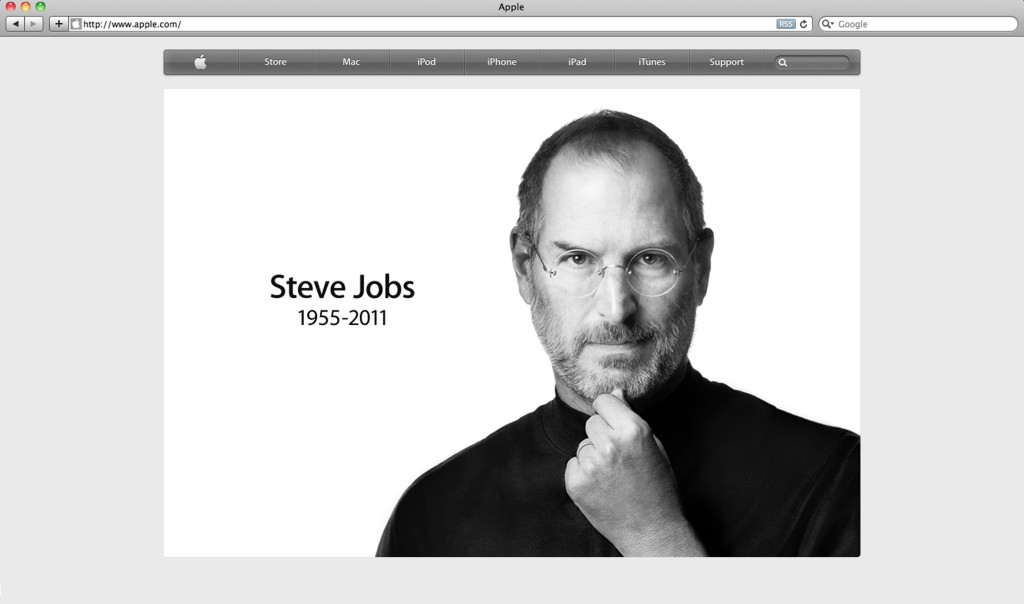Viewport: 1024px width, 604px height.
Task: Open the Store tab in navigation bar
Action: click(275, 62)
